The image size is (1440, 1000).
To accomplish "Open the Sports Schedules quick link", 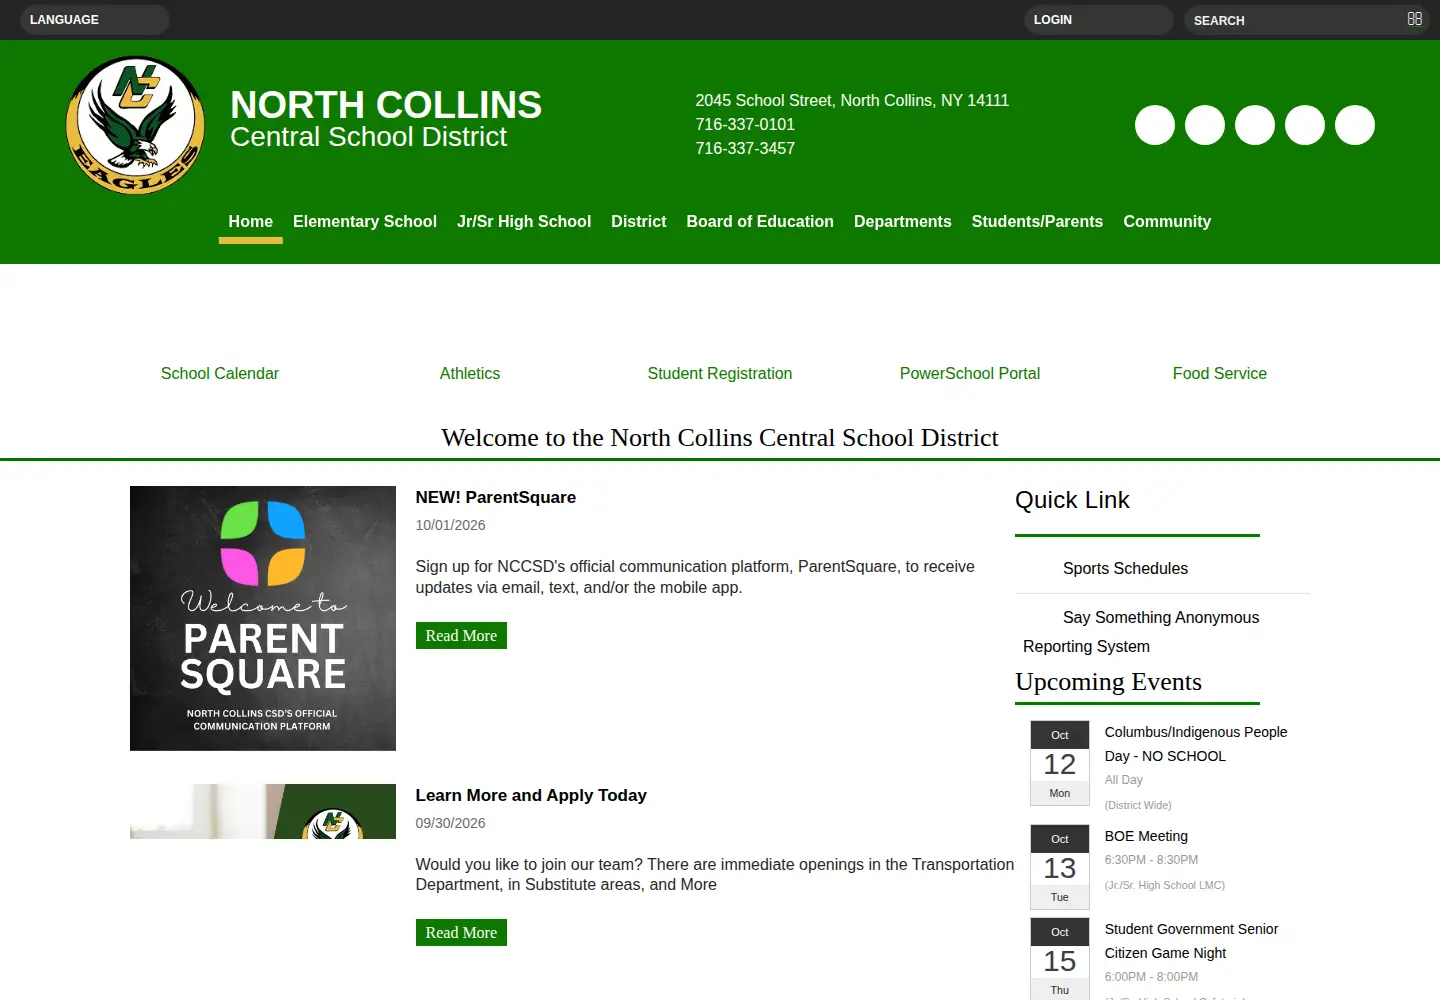I will 1126,569.
